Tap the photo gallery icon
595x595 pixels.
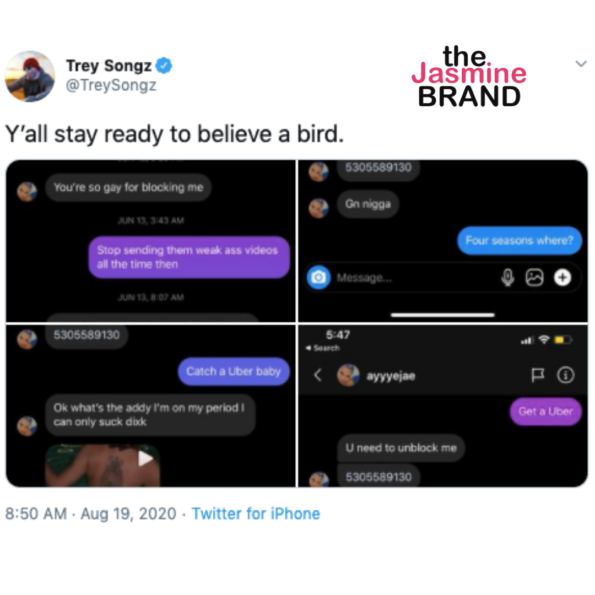pyautogui.click(x=534, y=277)
